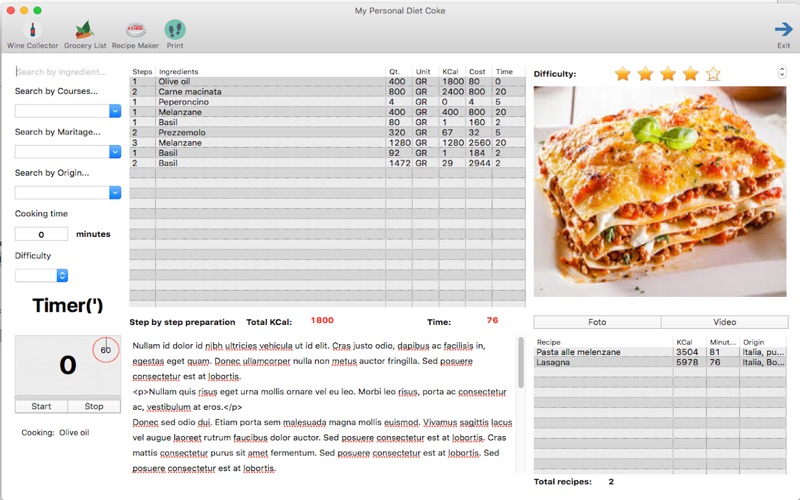
Task: Sort ingredients by KCal column header
Action: [452, 72]
